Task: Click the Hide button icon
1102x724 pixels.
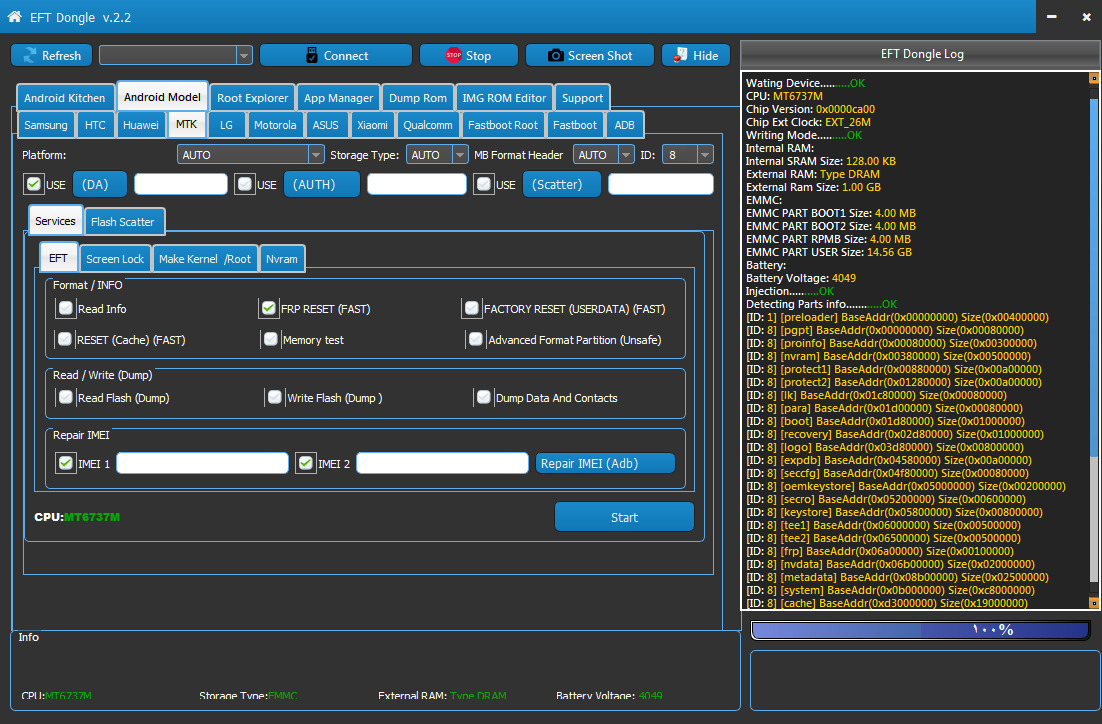Action: (x=680, y=56)
